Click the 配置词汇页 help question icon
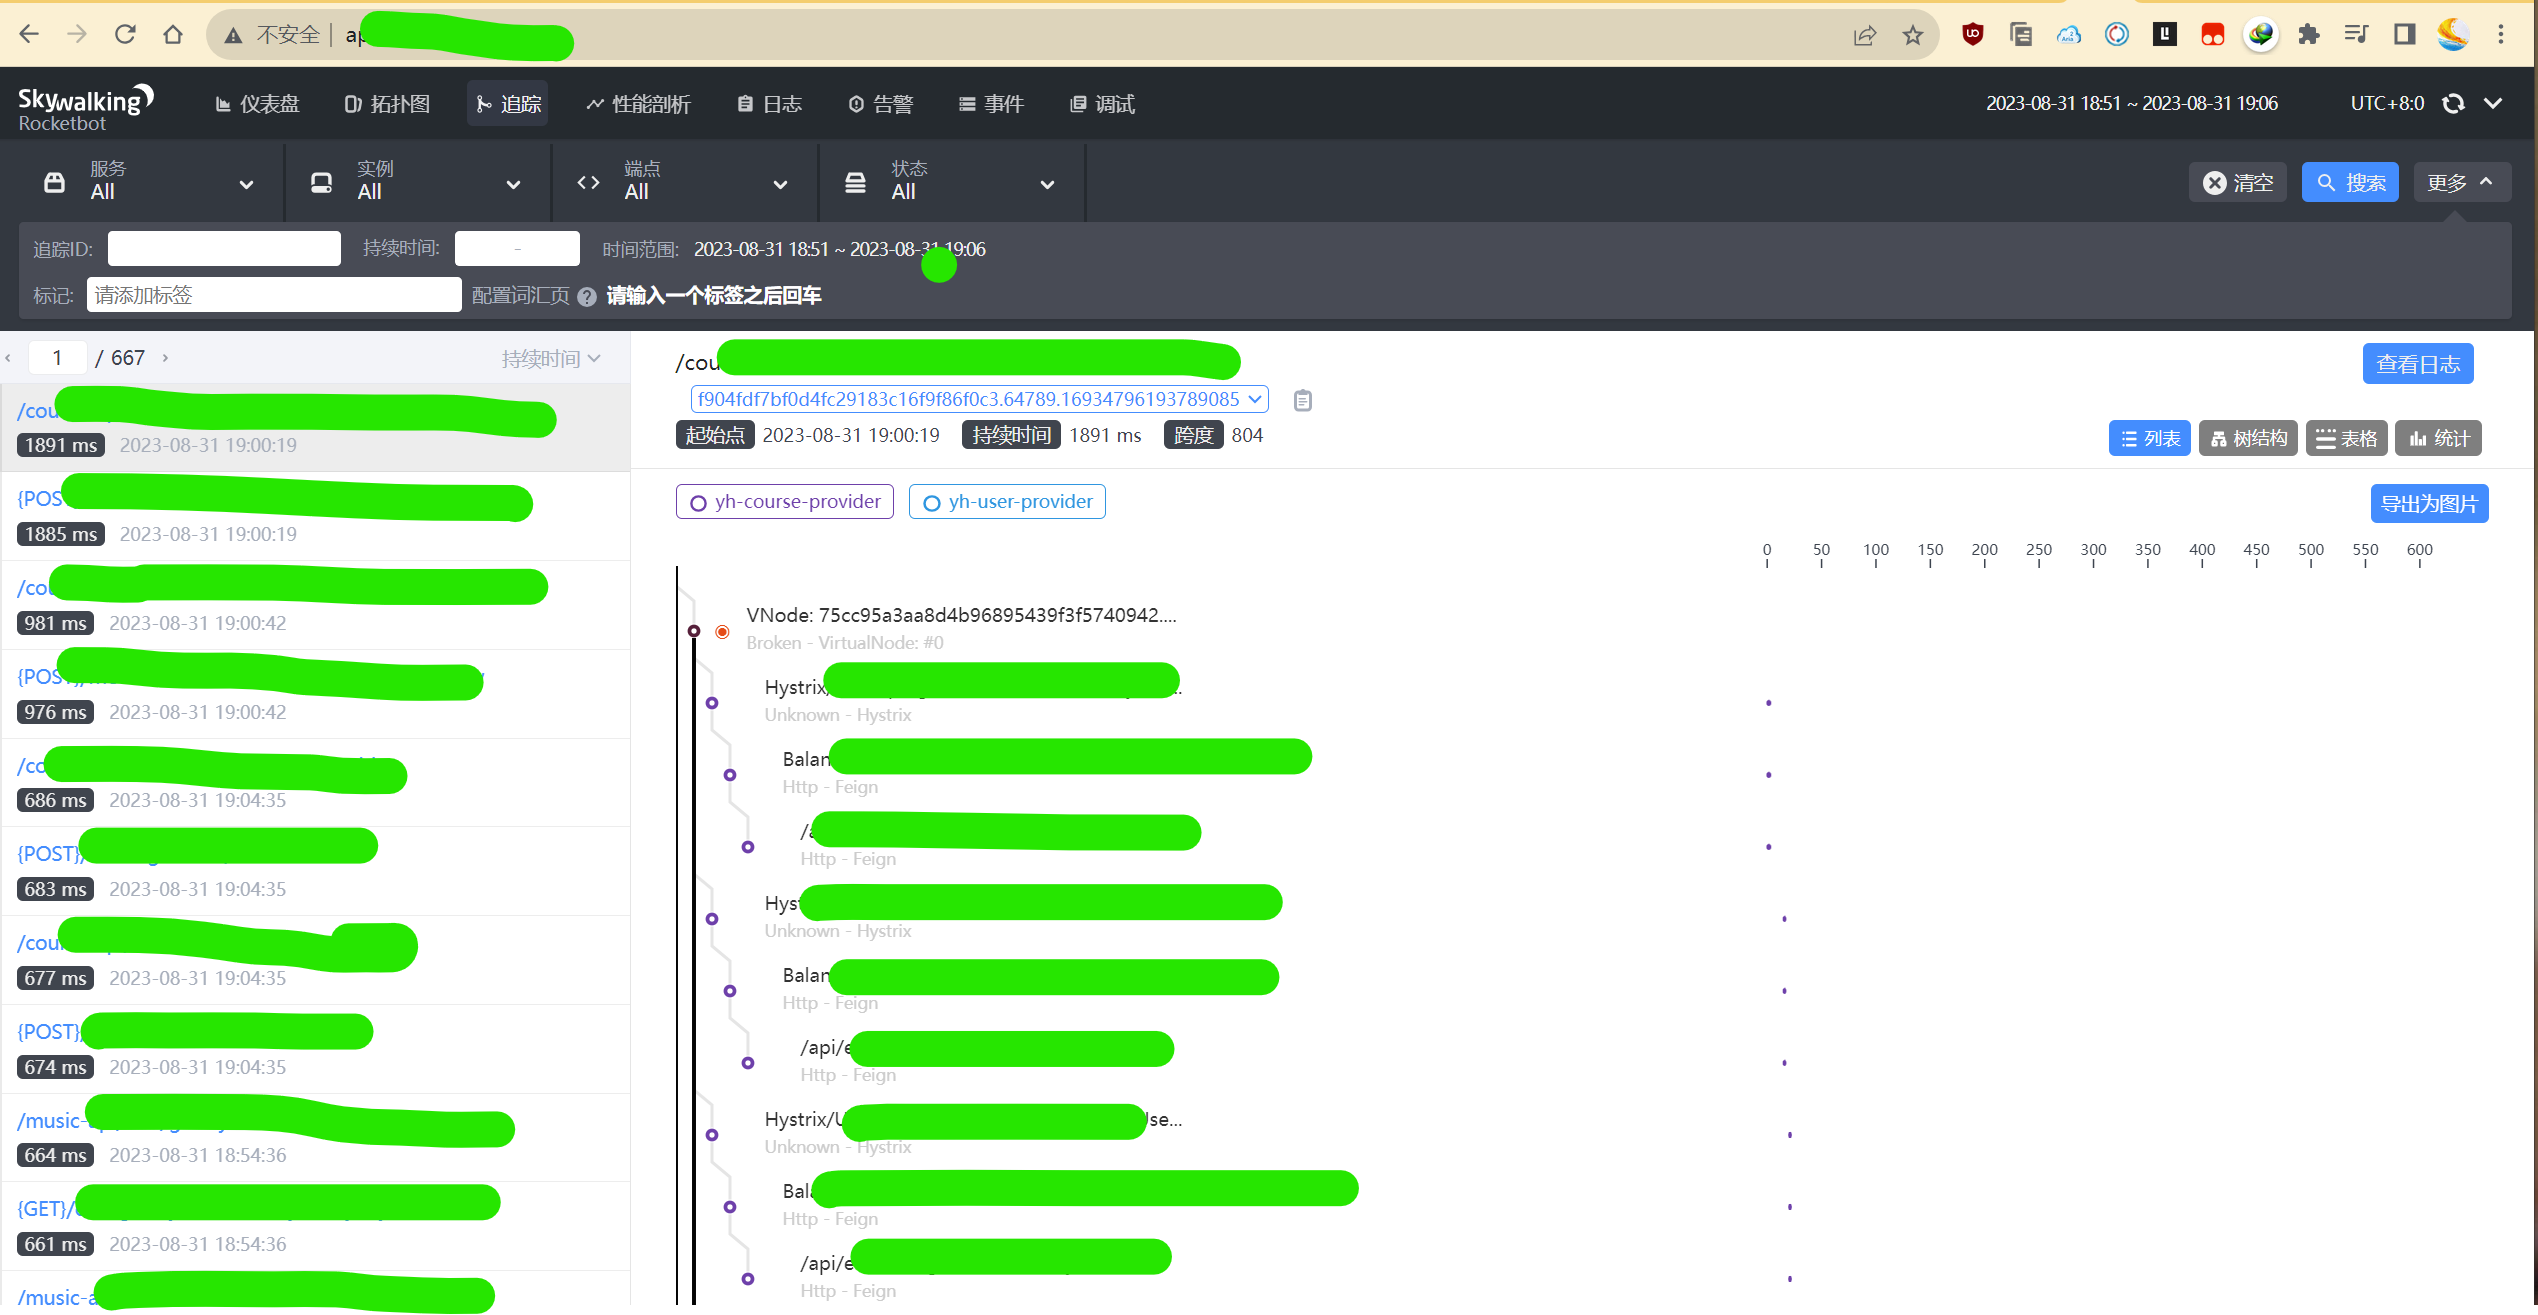2538x1315 pixels. click(587, 297)
